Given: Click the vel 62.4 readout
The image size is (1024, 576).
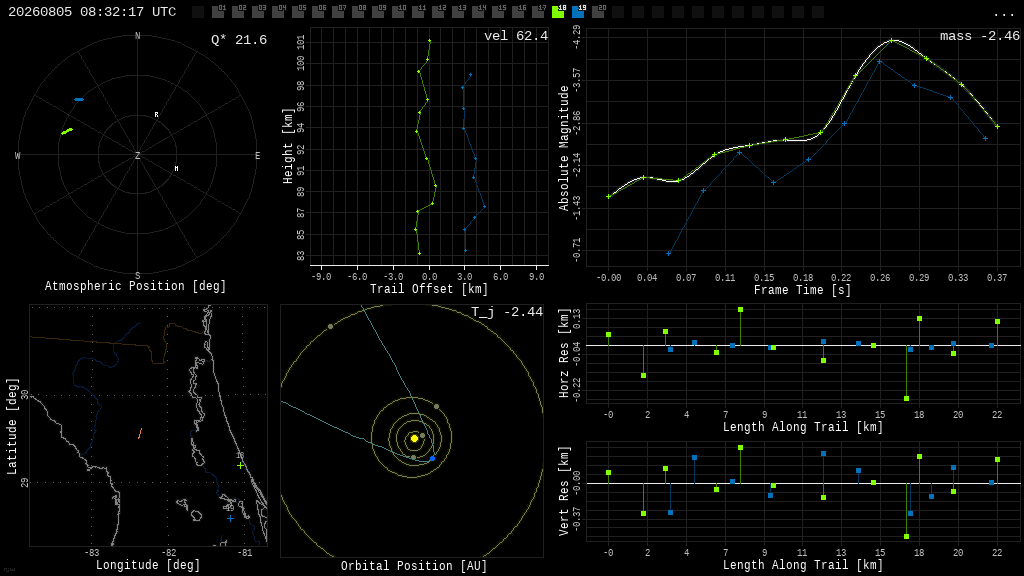Looking at the screenshot, I should [x=516, y=36].
